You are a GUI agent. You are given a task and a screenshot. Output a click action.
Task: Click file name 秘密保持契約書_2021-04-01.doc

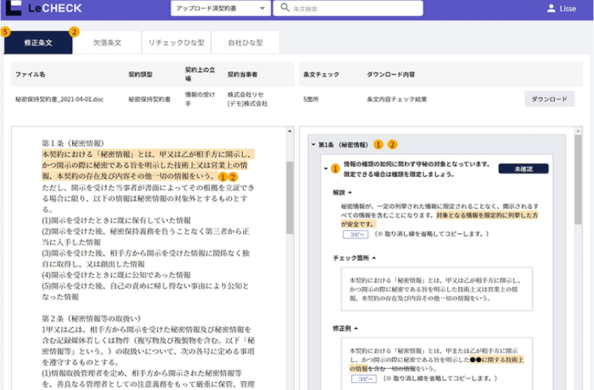point(59,99)
